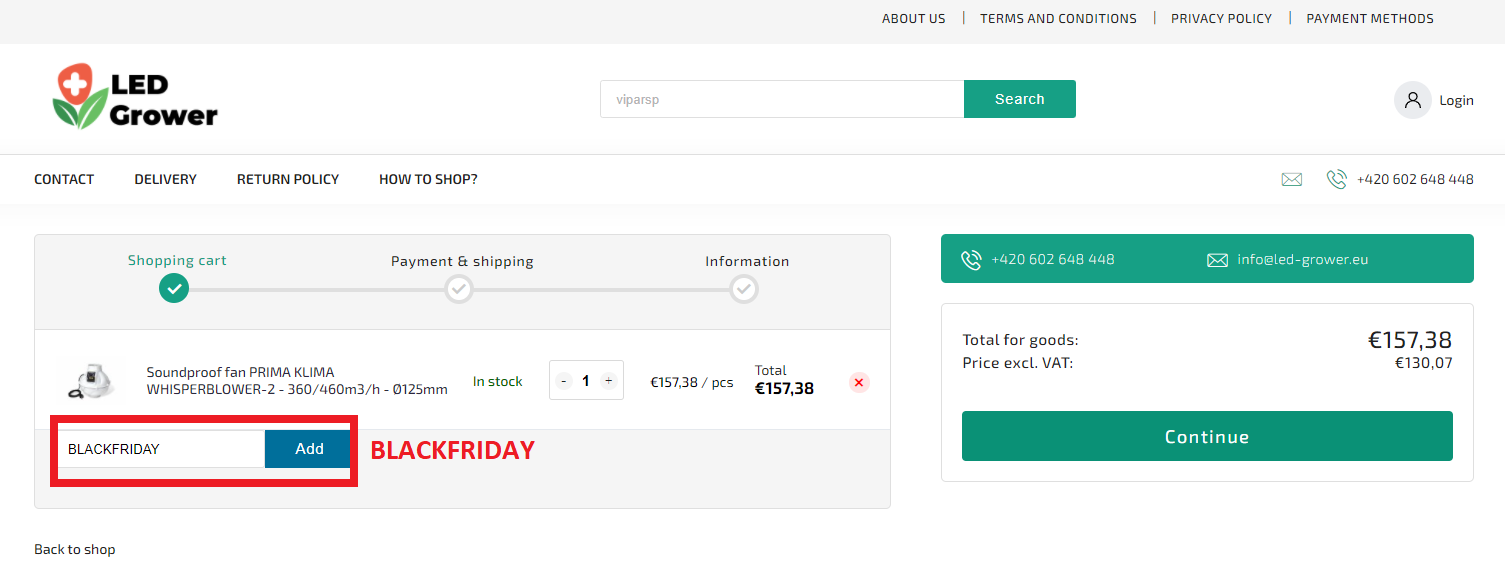Open the product thumbnail of the fan
Image resolution: width=1505 pixels, height=583 pixels.
pyautogui.click(x=91, y=380)
